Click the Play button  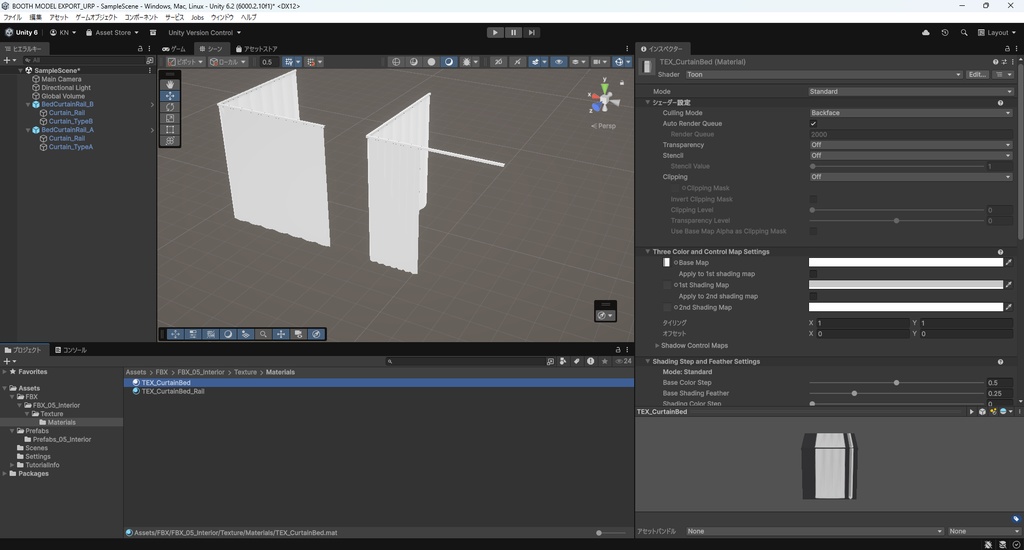pos(495,32)
